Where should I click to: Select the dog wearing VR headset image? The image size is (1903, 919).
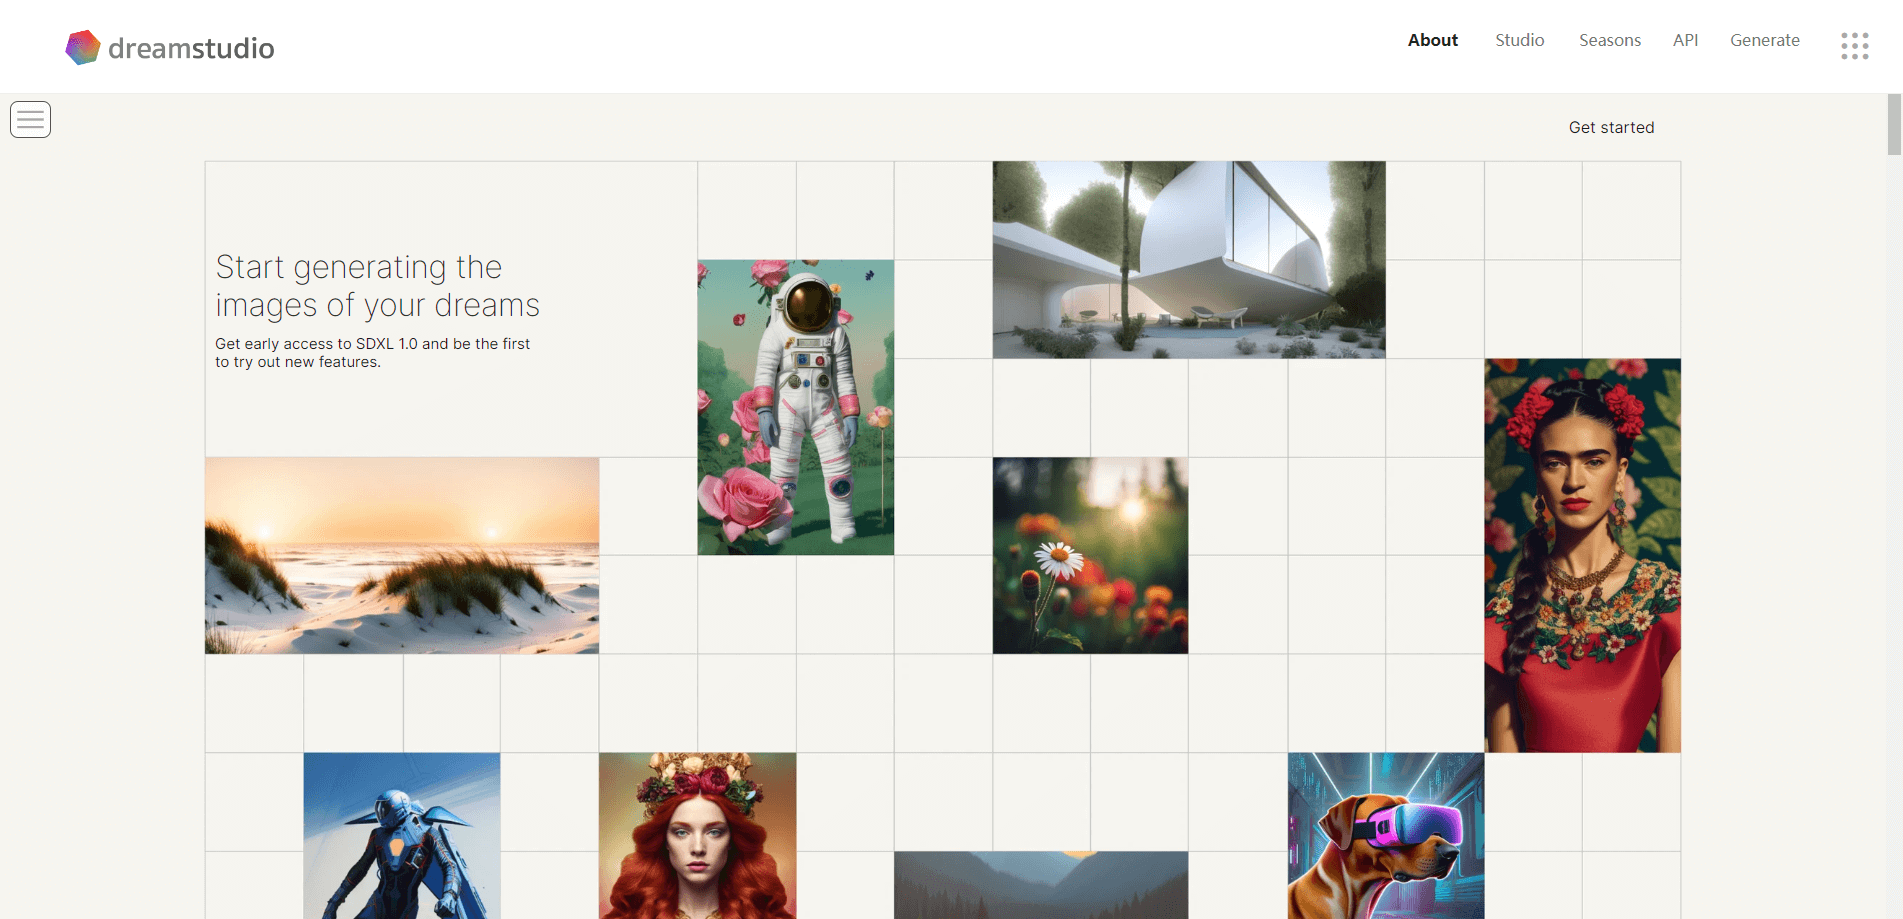tap(1386, 836)
